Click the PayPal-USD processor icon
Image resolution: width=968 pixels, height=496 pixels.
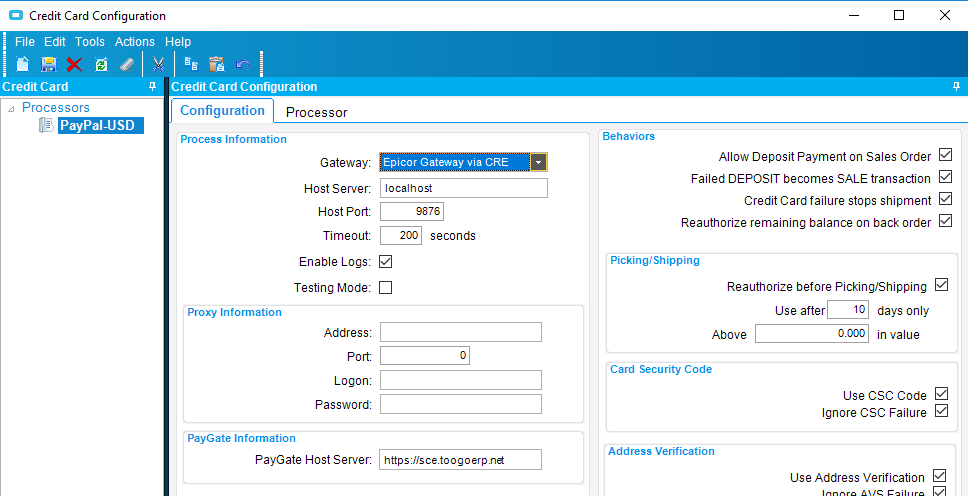tap(46, 126)
